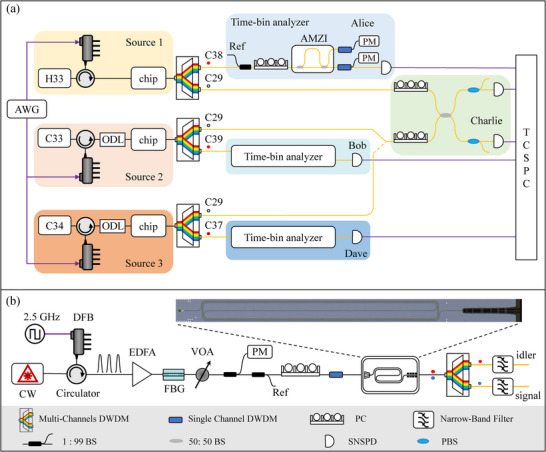Click the Single Channel DWDM legend icon
The width and height of the screenshot is (546, 452).
tap(175, 420)
